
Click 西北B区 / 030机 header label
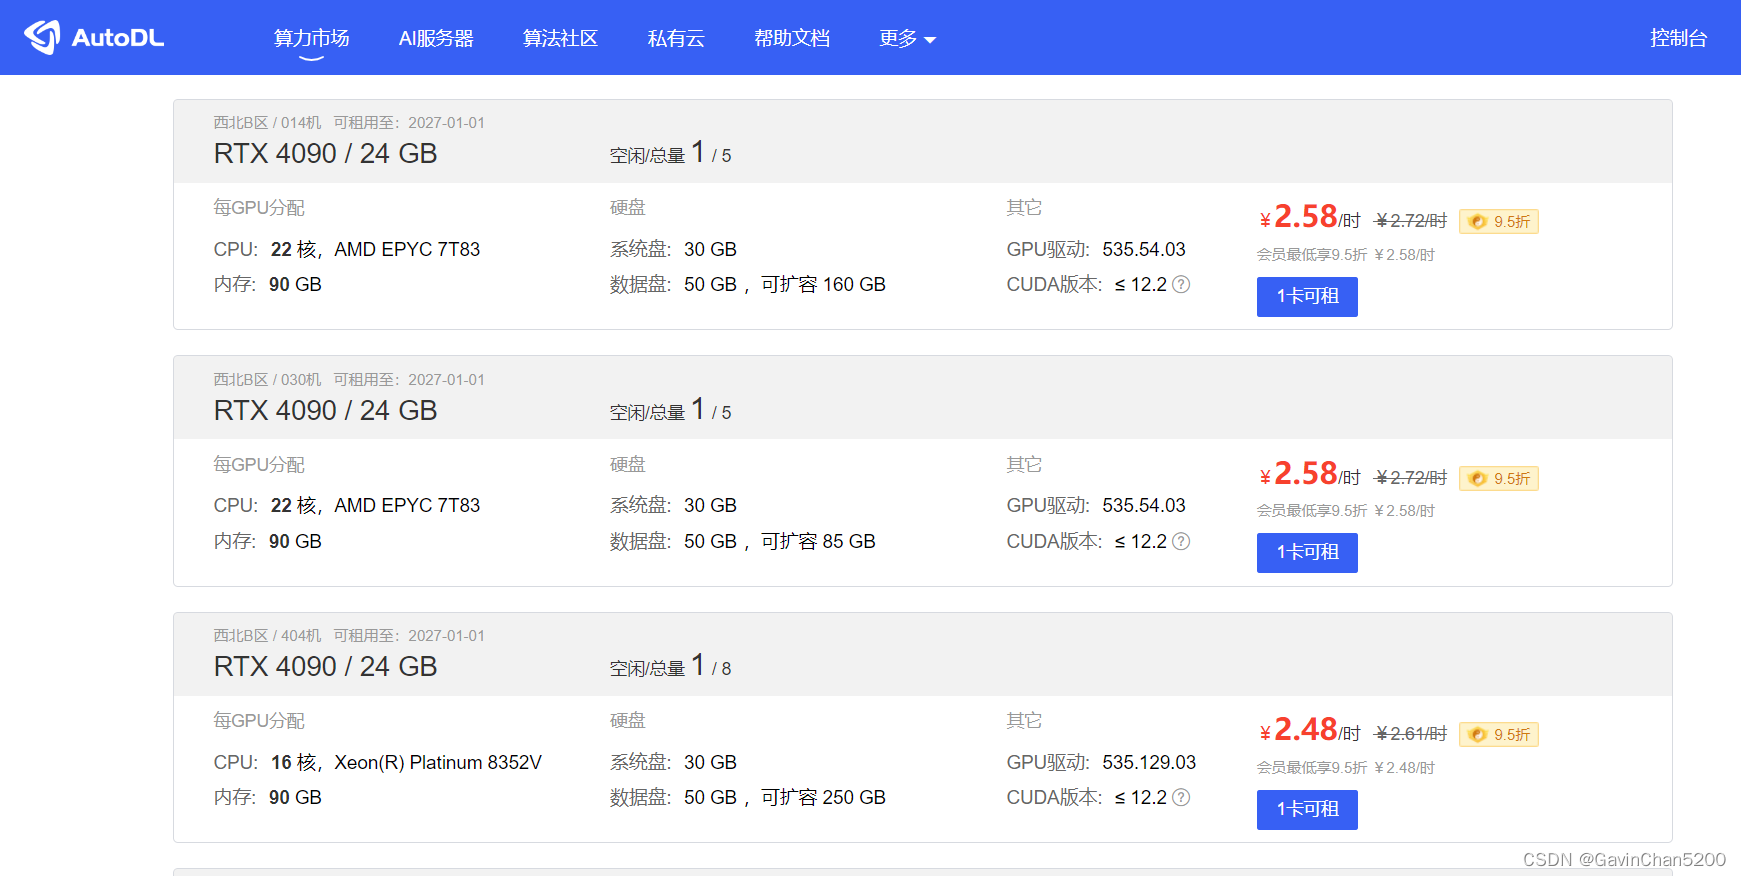tap(267, 380)
